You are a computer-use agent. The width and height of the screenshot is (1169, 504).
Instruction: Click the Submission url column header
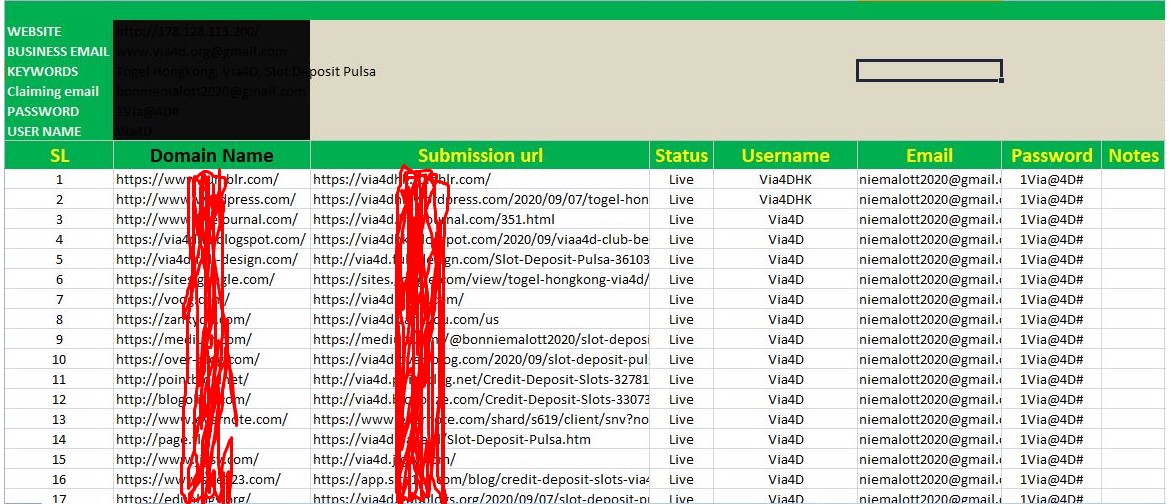(480, 155)
